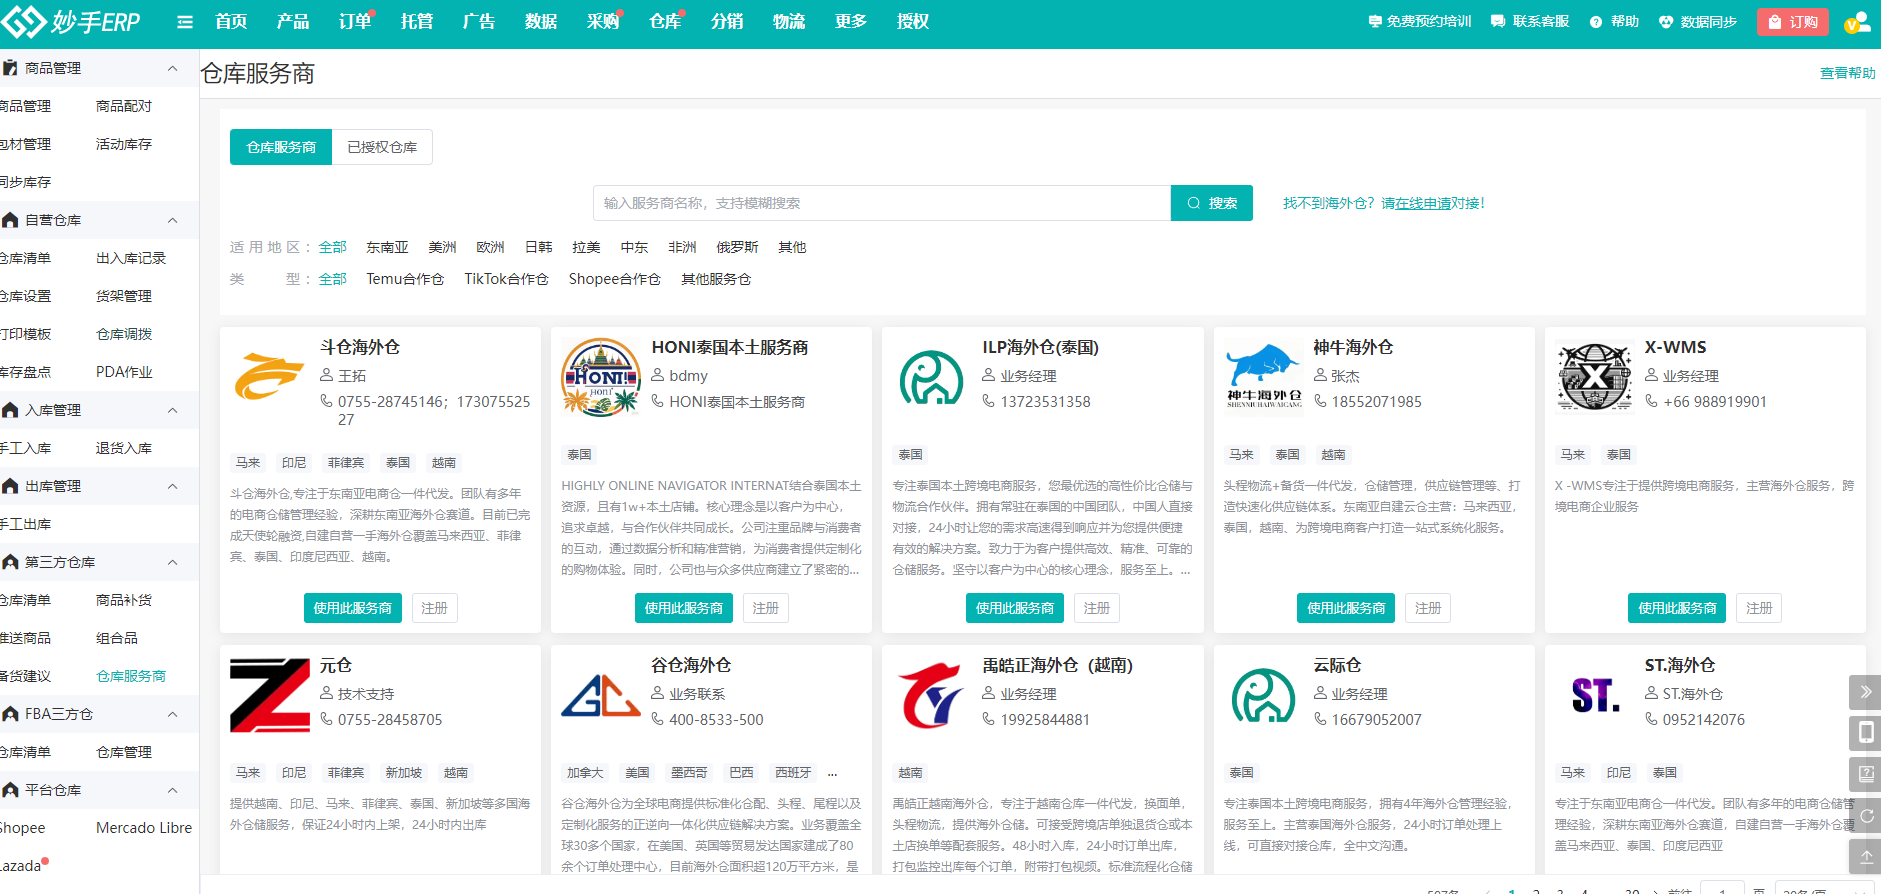Open the 授权 top menu

[x=912, y=22]
